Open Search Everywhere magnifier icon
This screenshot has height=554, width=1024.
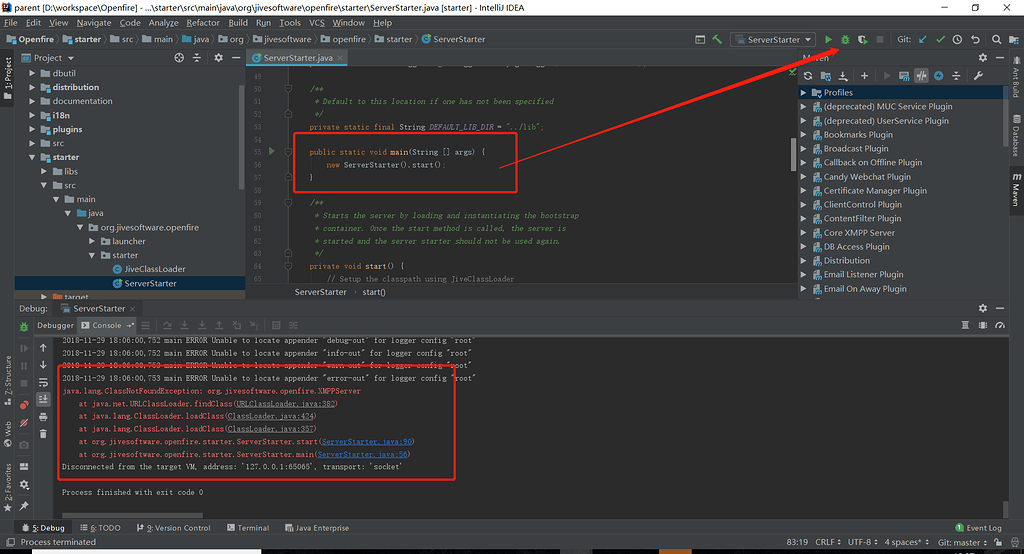click(997, 39)
